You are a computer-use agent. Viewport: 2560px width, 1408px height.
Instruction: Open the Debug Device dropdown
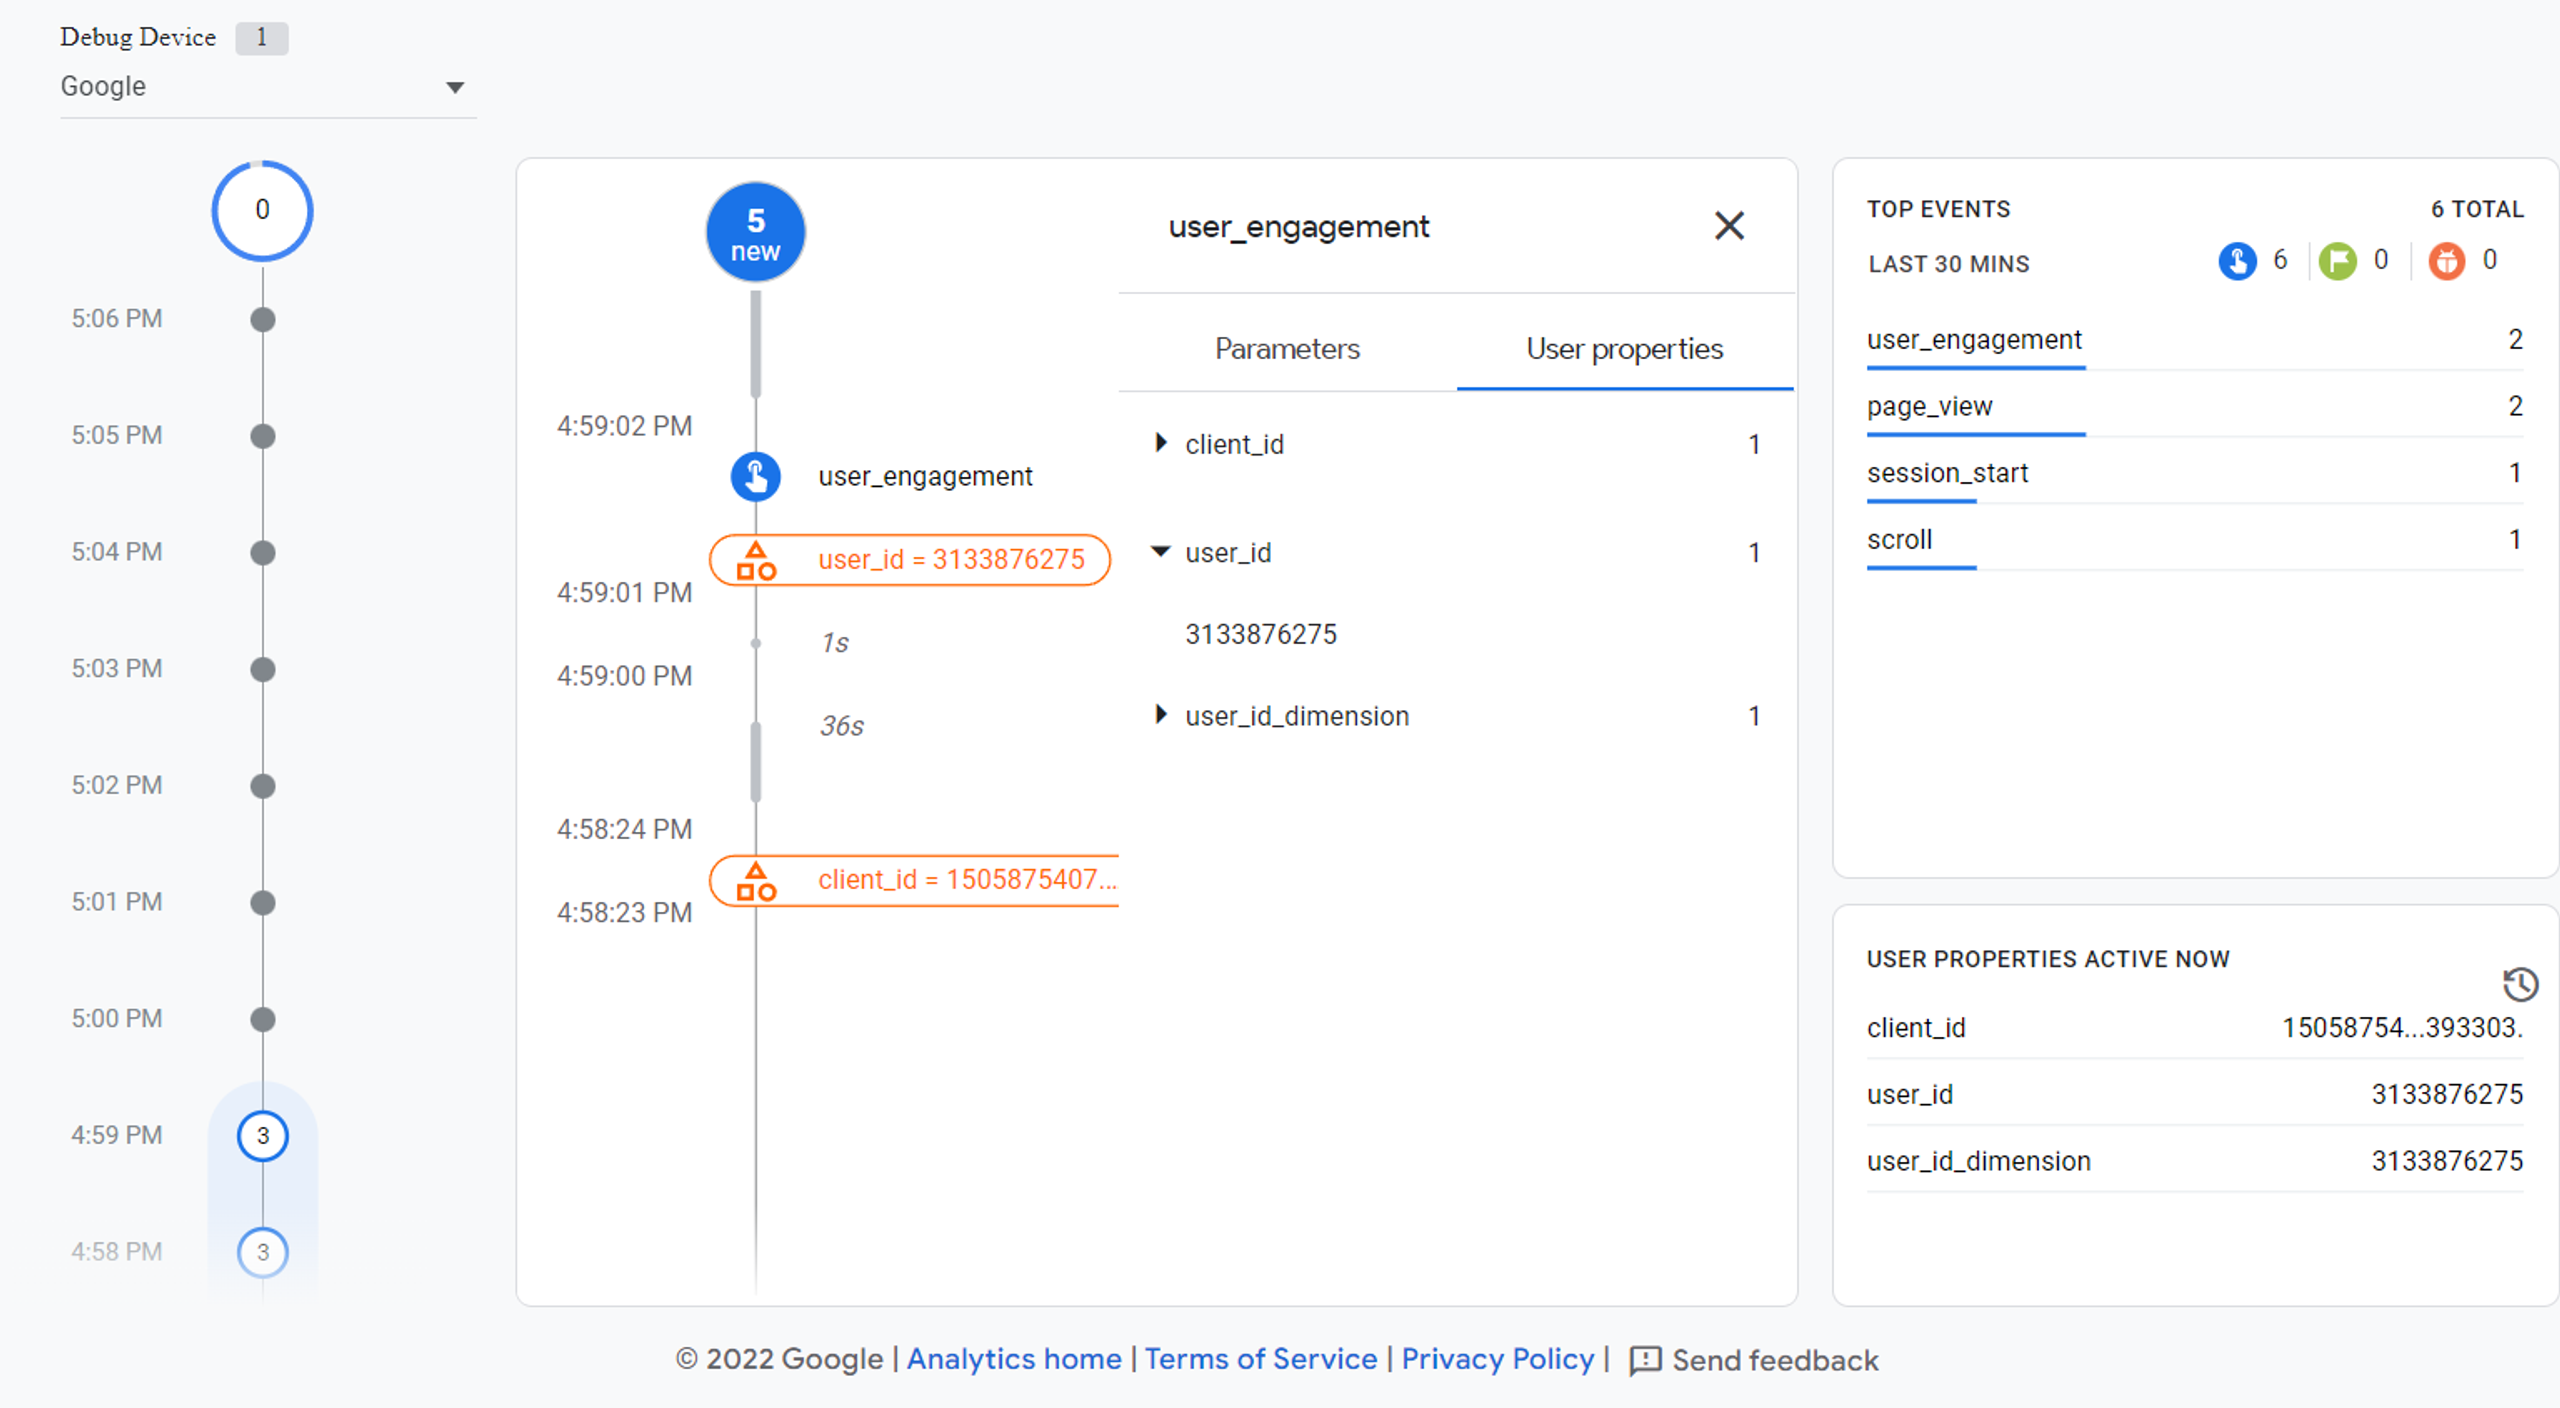coord(455,87)
